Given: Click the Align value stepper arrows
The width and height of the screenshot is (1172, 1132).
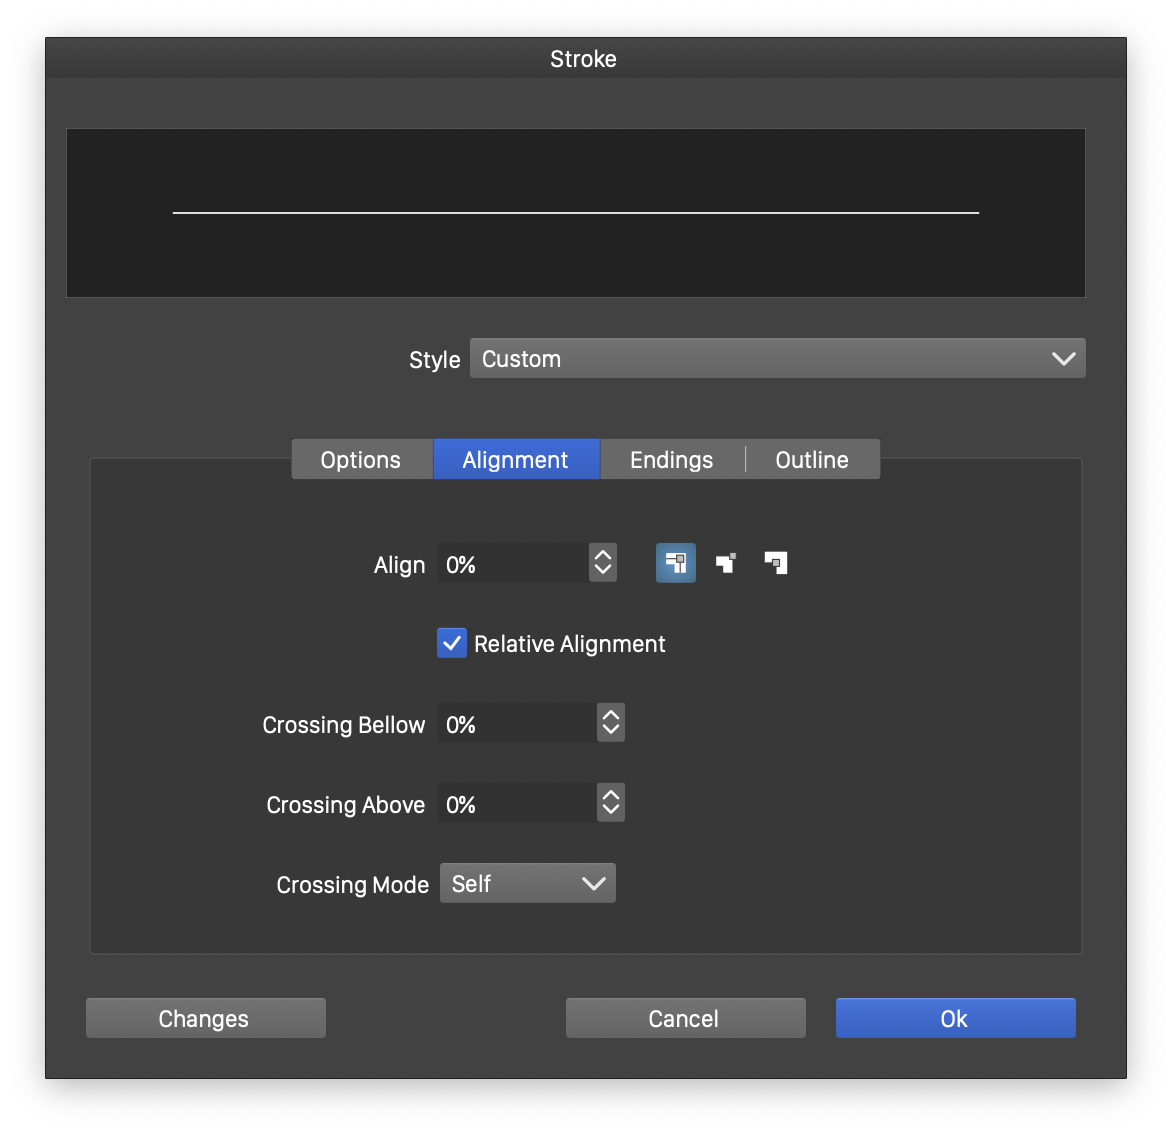Looking at the screenshot, I should coord(602,563).
